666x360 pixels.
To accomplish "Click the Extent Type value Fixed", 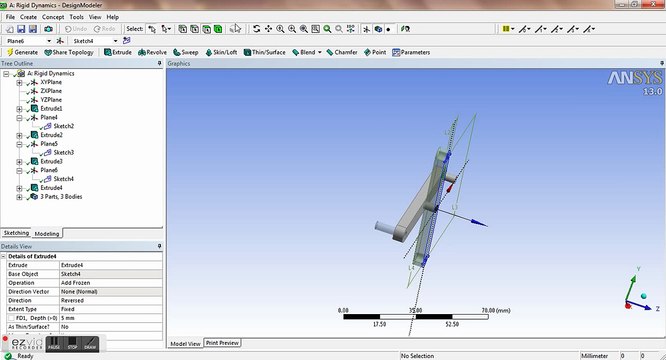I will (x=110, y=309).
